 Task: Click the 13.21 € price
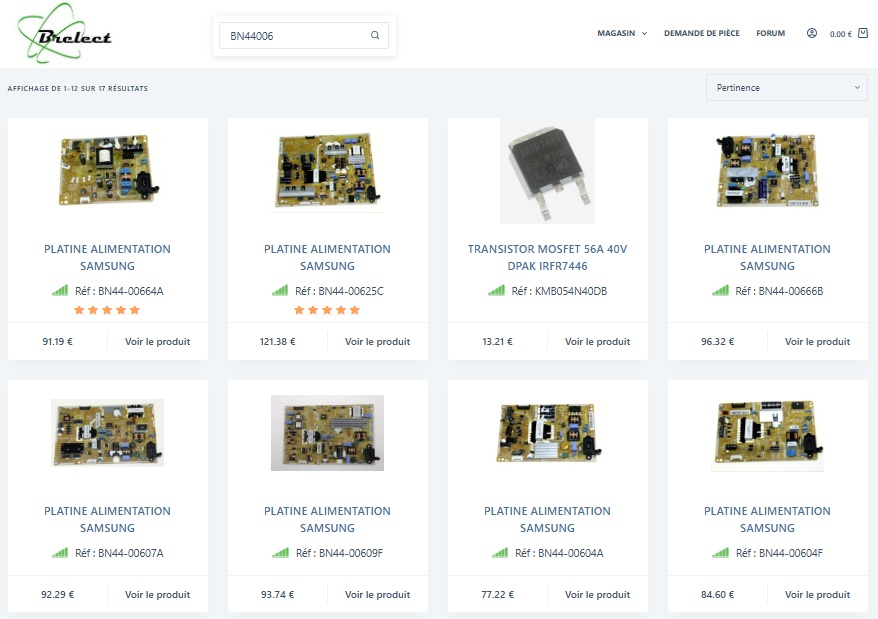(497, 341)
